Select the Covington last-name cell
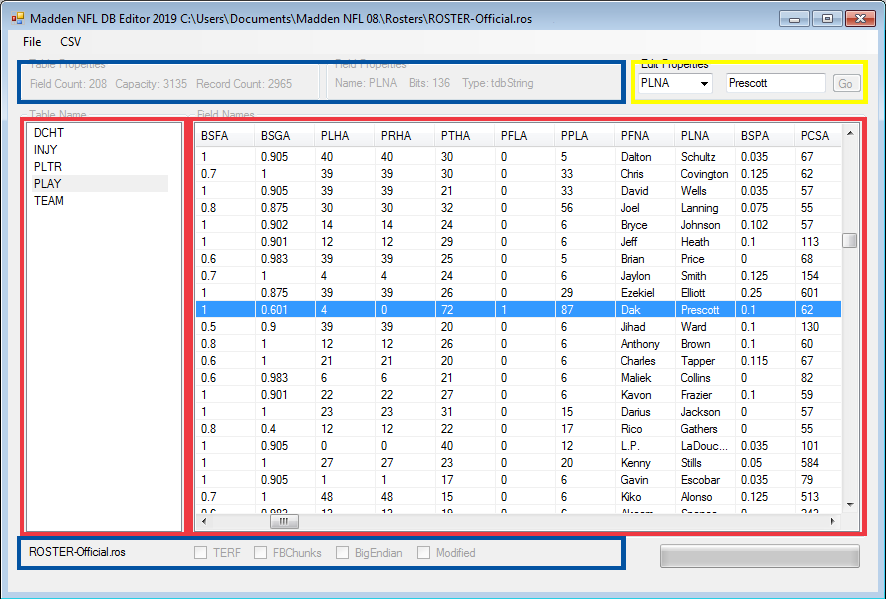 tap(705, 174)
